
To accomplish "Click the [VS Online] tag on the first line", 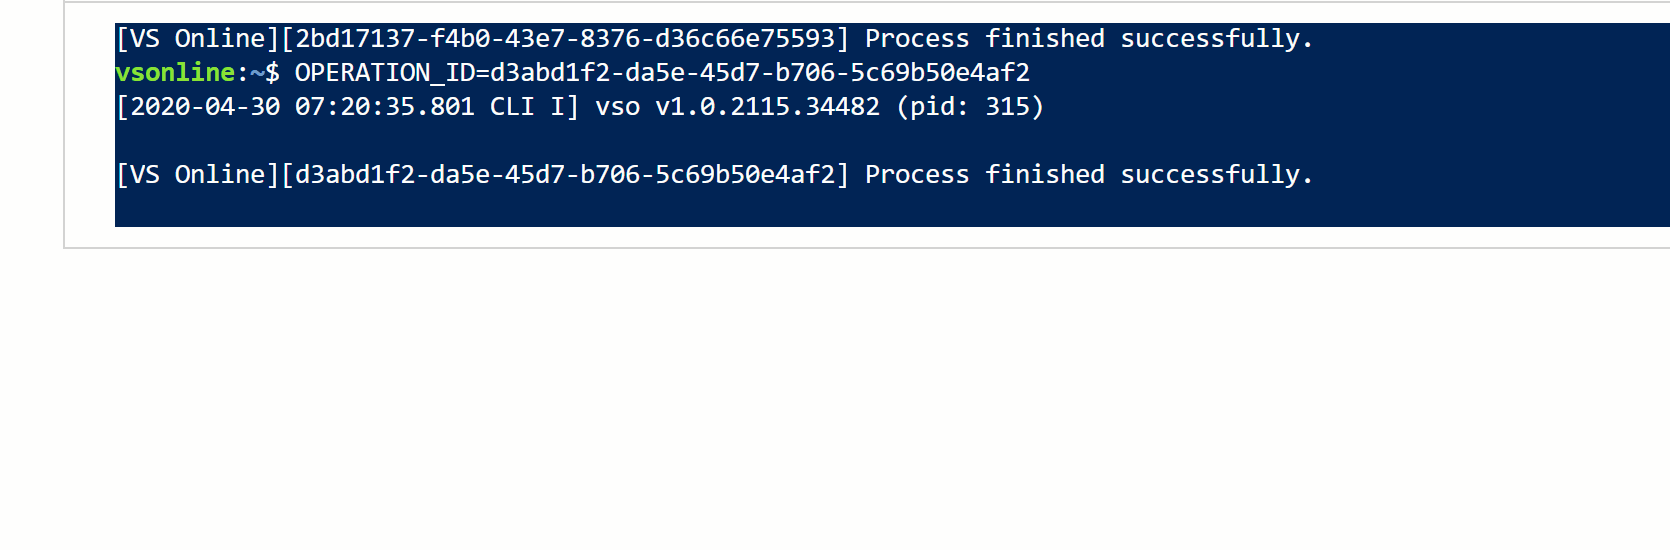I will (197, 39).
